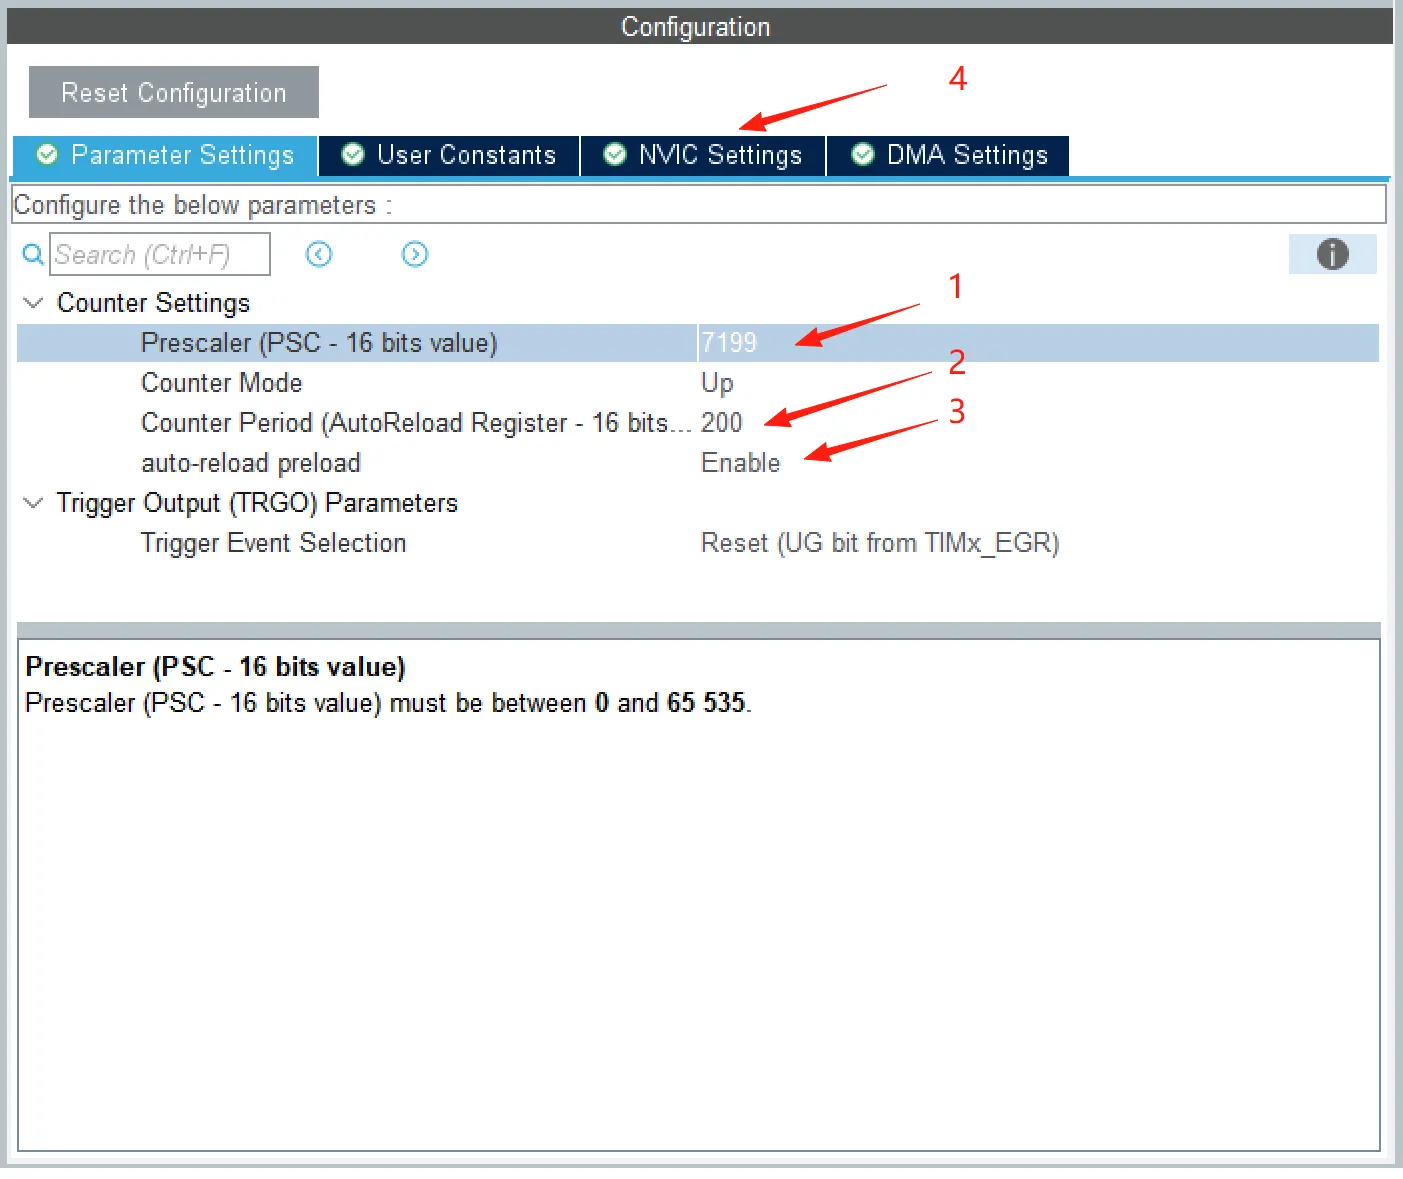
Task: Edit the Prescaler value 7199
Action: point(729,343)
